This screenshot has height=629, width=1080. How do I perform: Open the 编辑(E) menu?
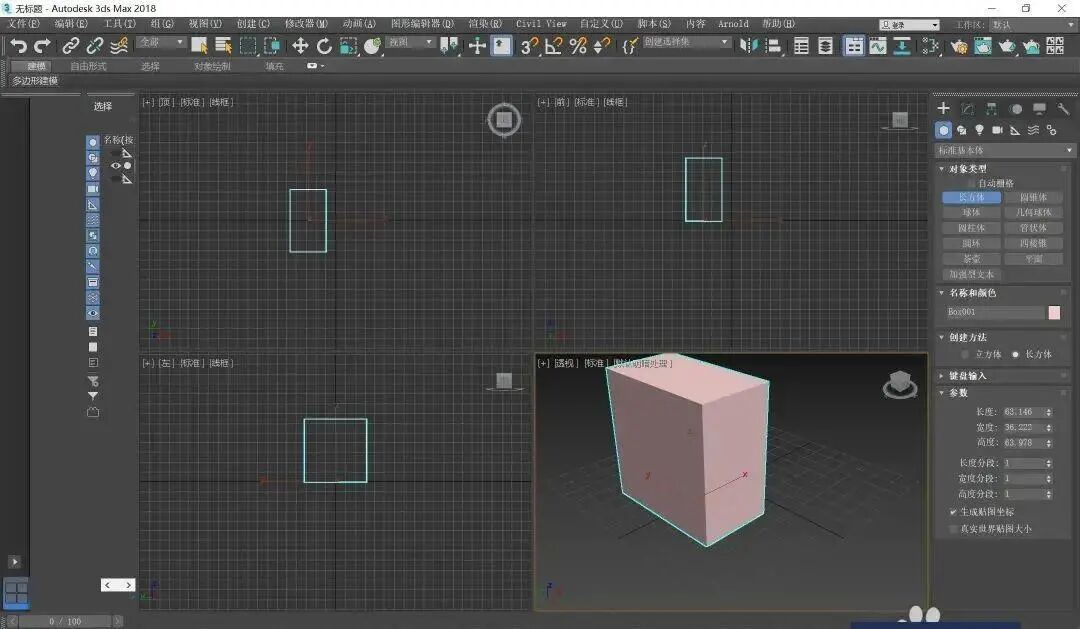[71, 23]
